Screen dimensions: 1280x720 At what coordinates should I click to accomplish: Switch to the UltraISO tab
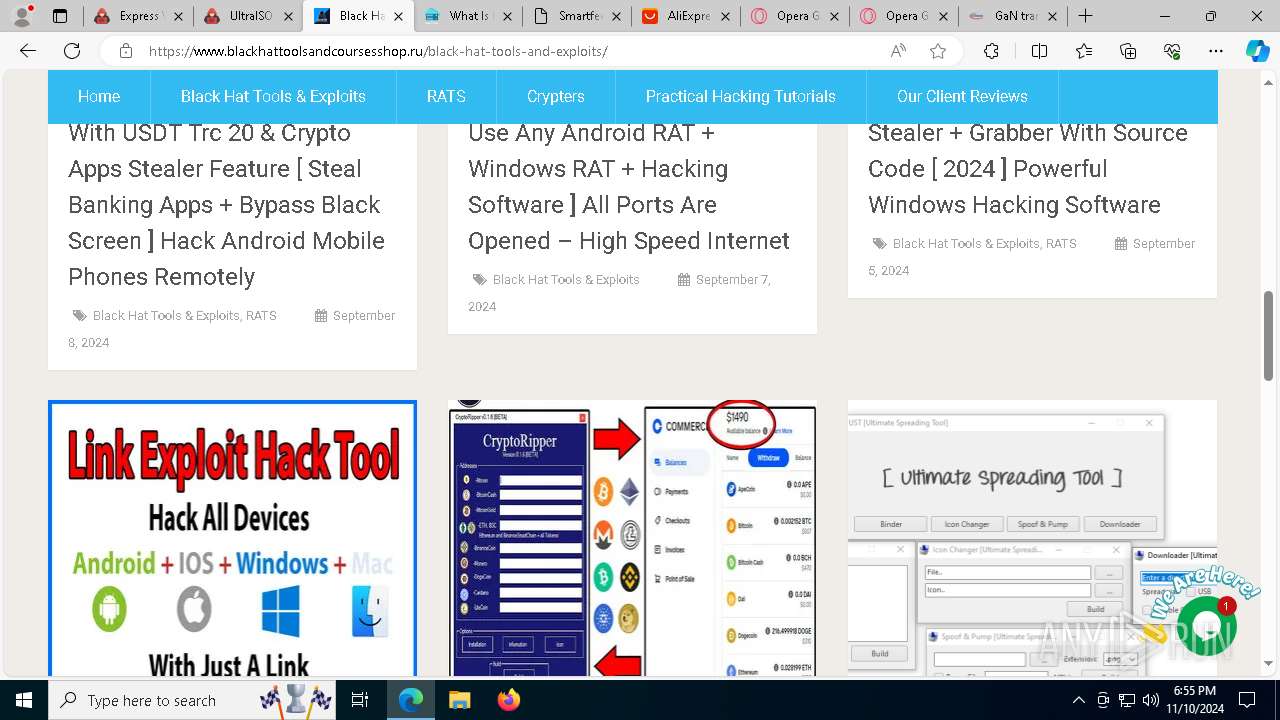click(248, 16)
